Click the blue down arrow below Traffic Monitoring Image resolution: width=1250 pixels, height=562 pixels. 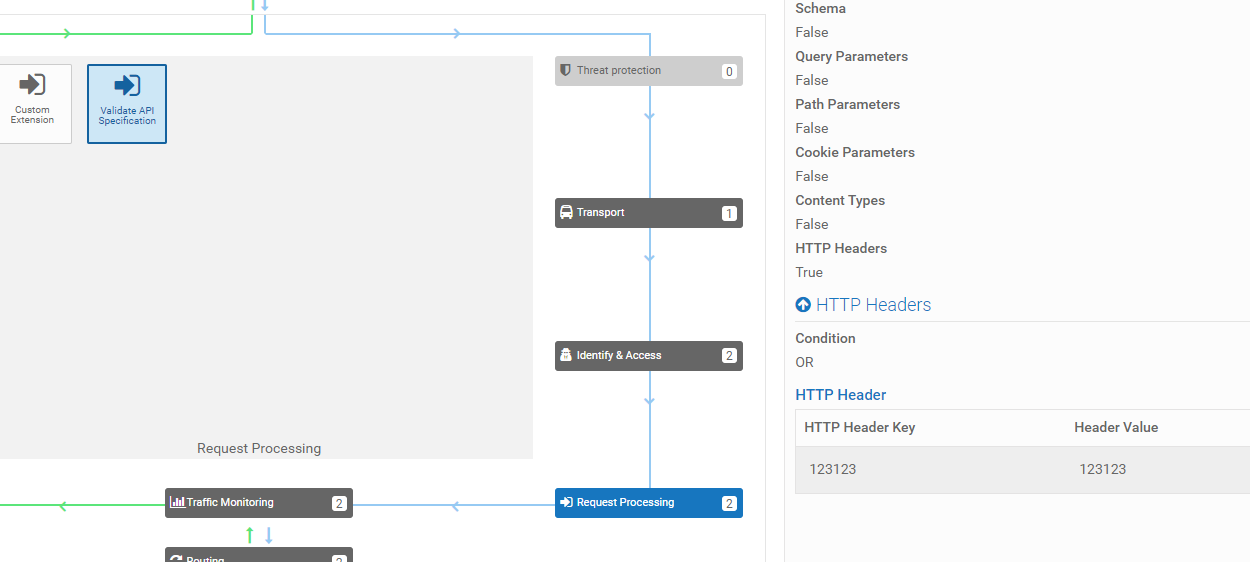point(269,535)
